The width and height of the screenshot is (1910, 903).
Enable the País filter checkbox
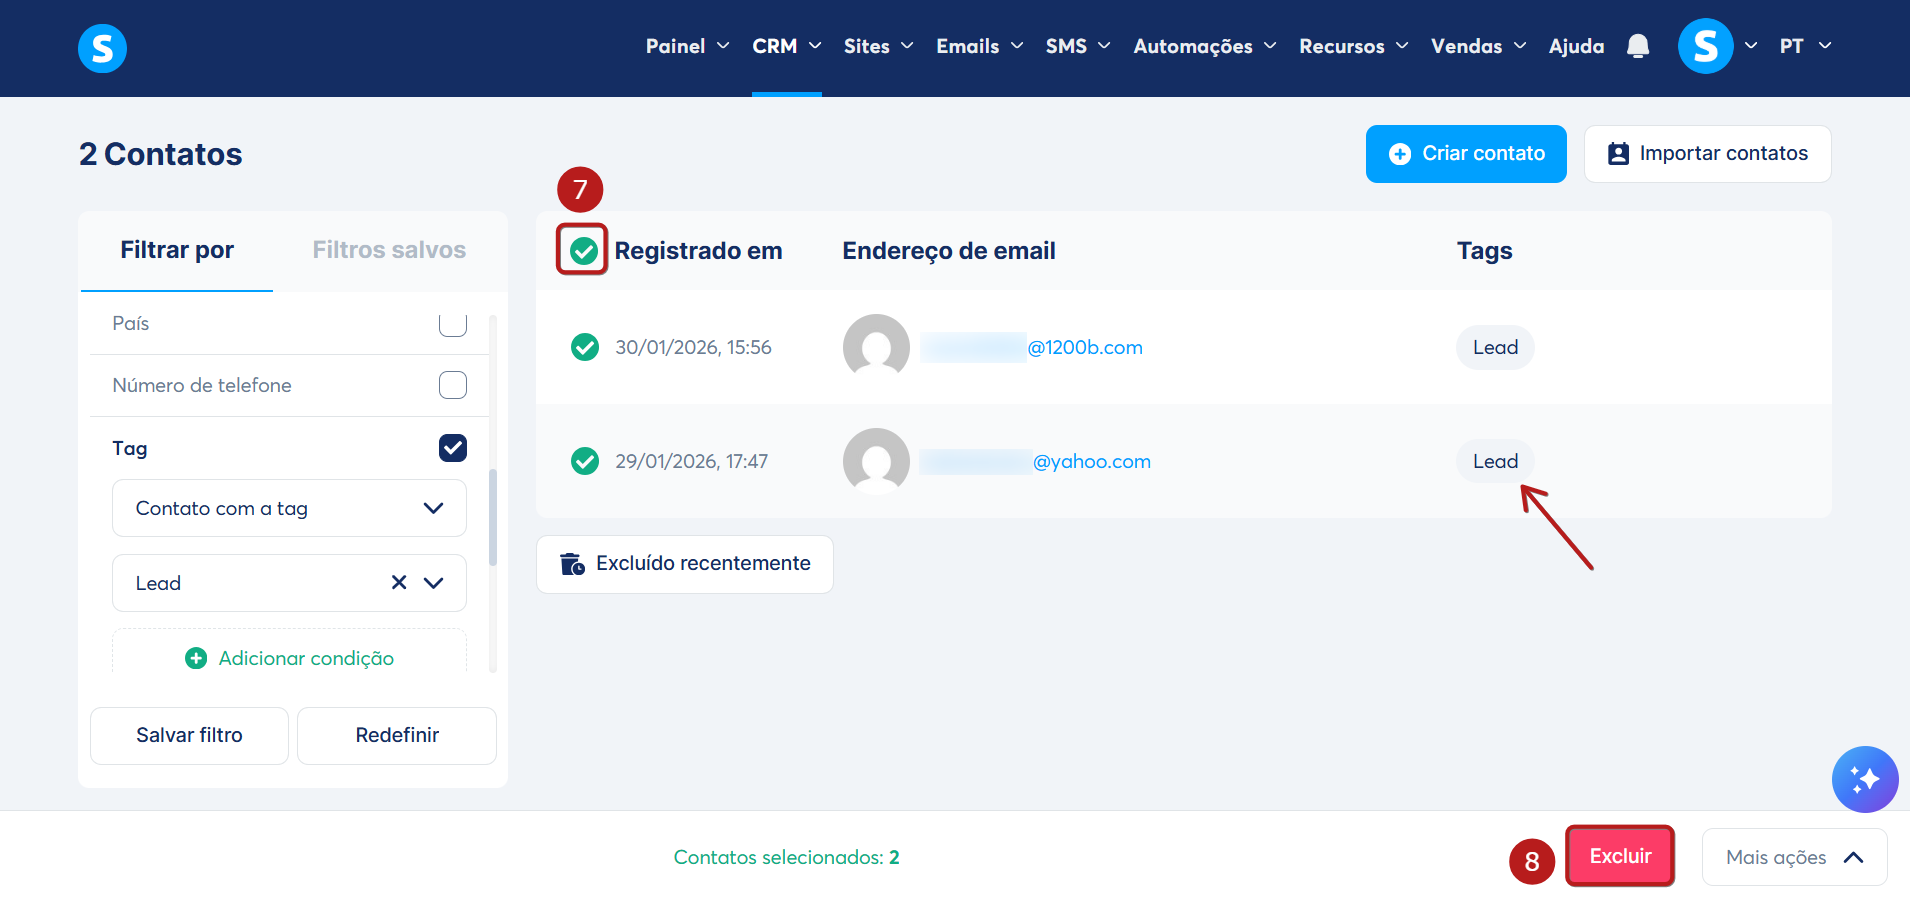pyautogui.click(x=453, y=323)
